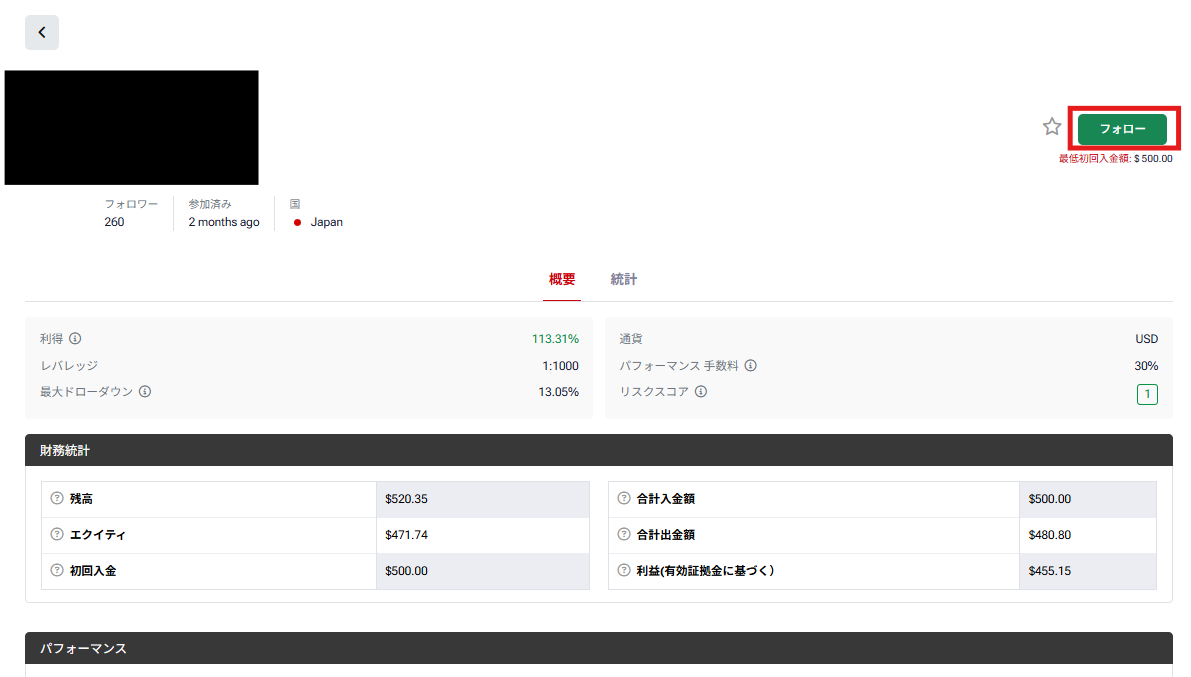This screenshot has height=677, width=1191.
Task: Open info icon next to 利得
Action: [x=75, y=339]
